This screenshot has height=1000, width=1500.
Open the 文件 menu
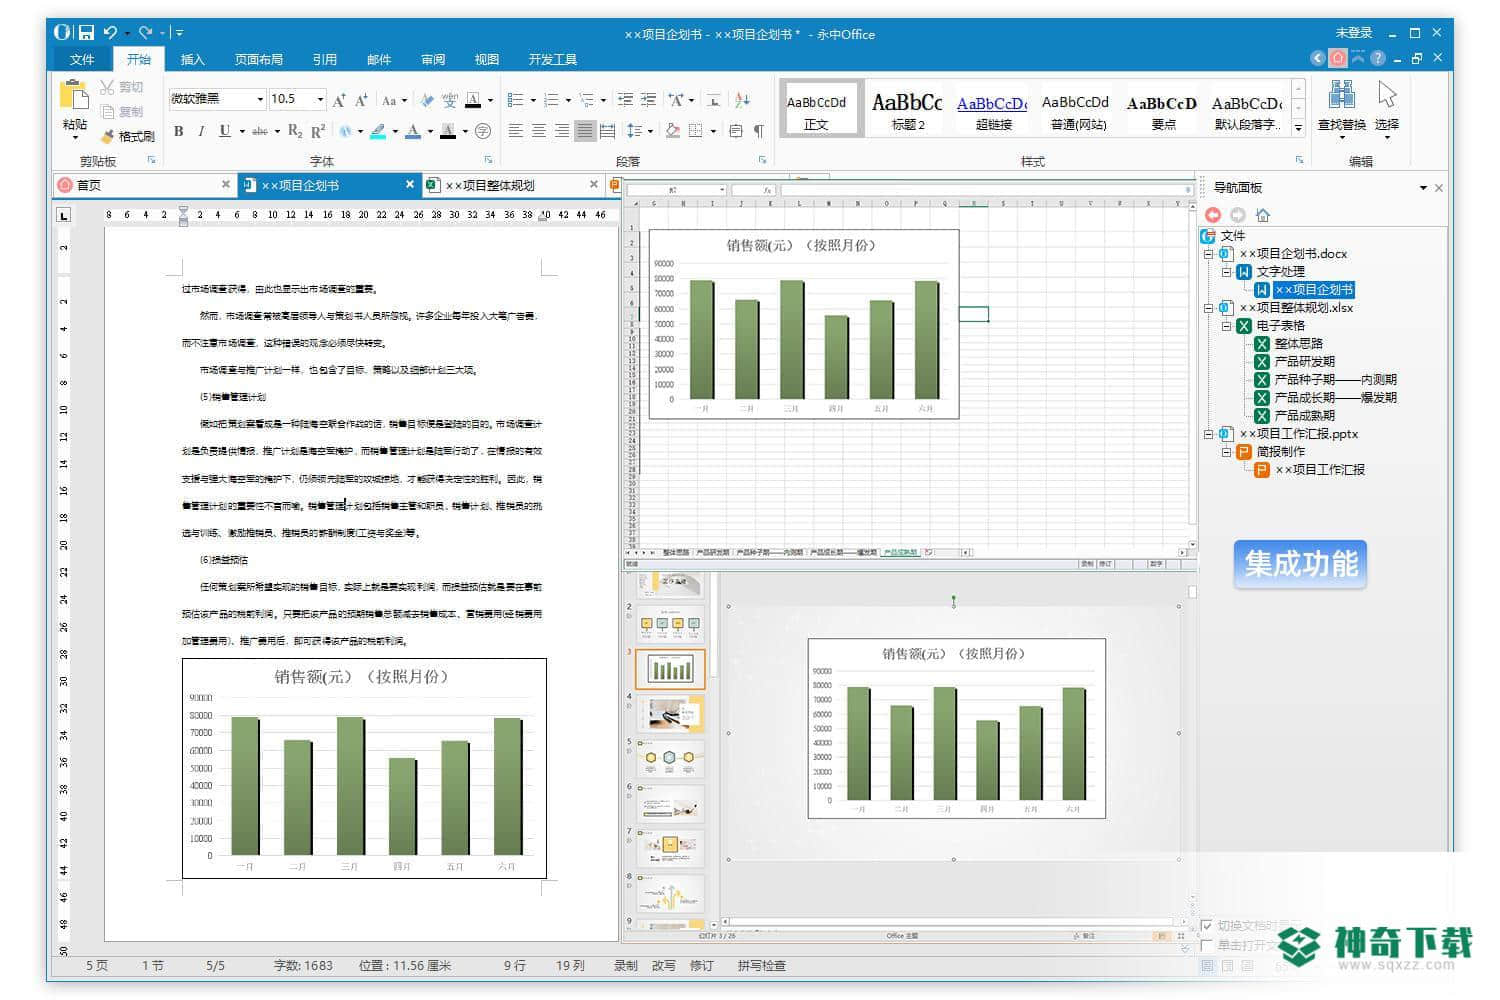82,59
